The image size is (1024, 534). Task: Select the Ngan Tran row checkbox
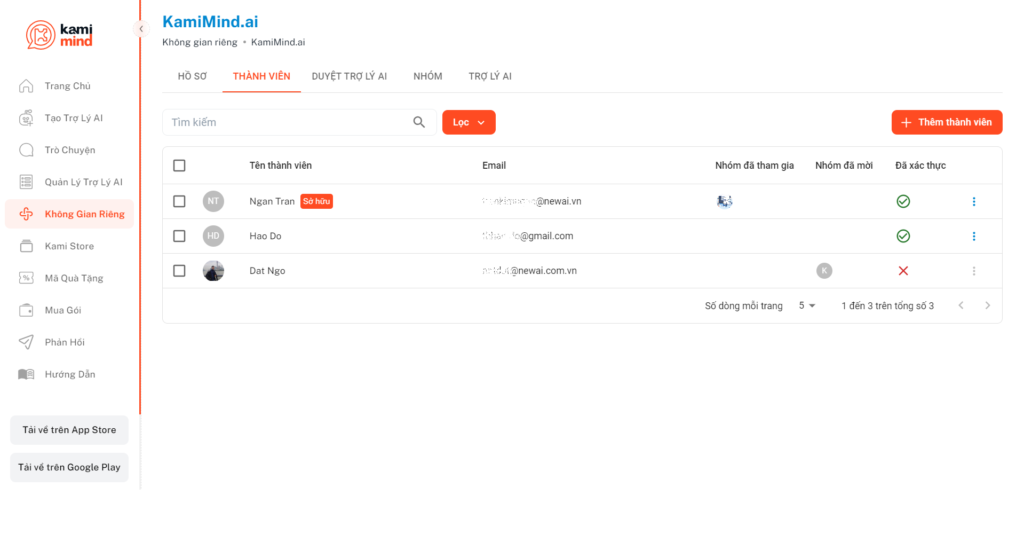click(x=179, y=201)
